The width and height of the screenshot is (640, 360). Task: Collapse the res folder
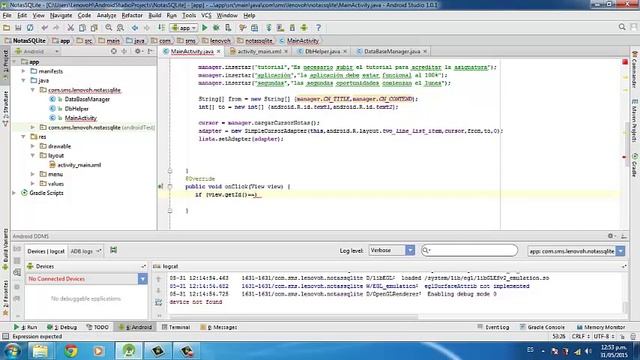[x=24, y=137]
